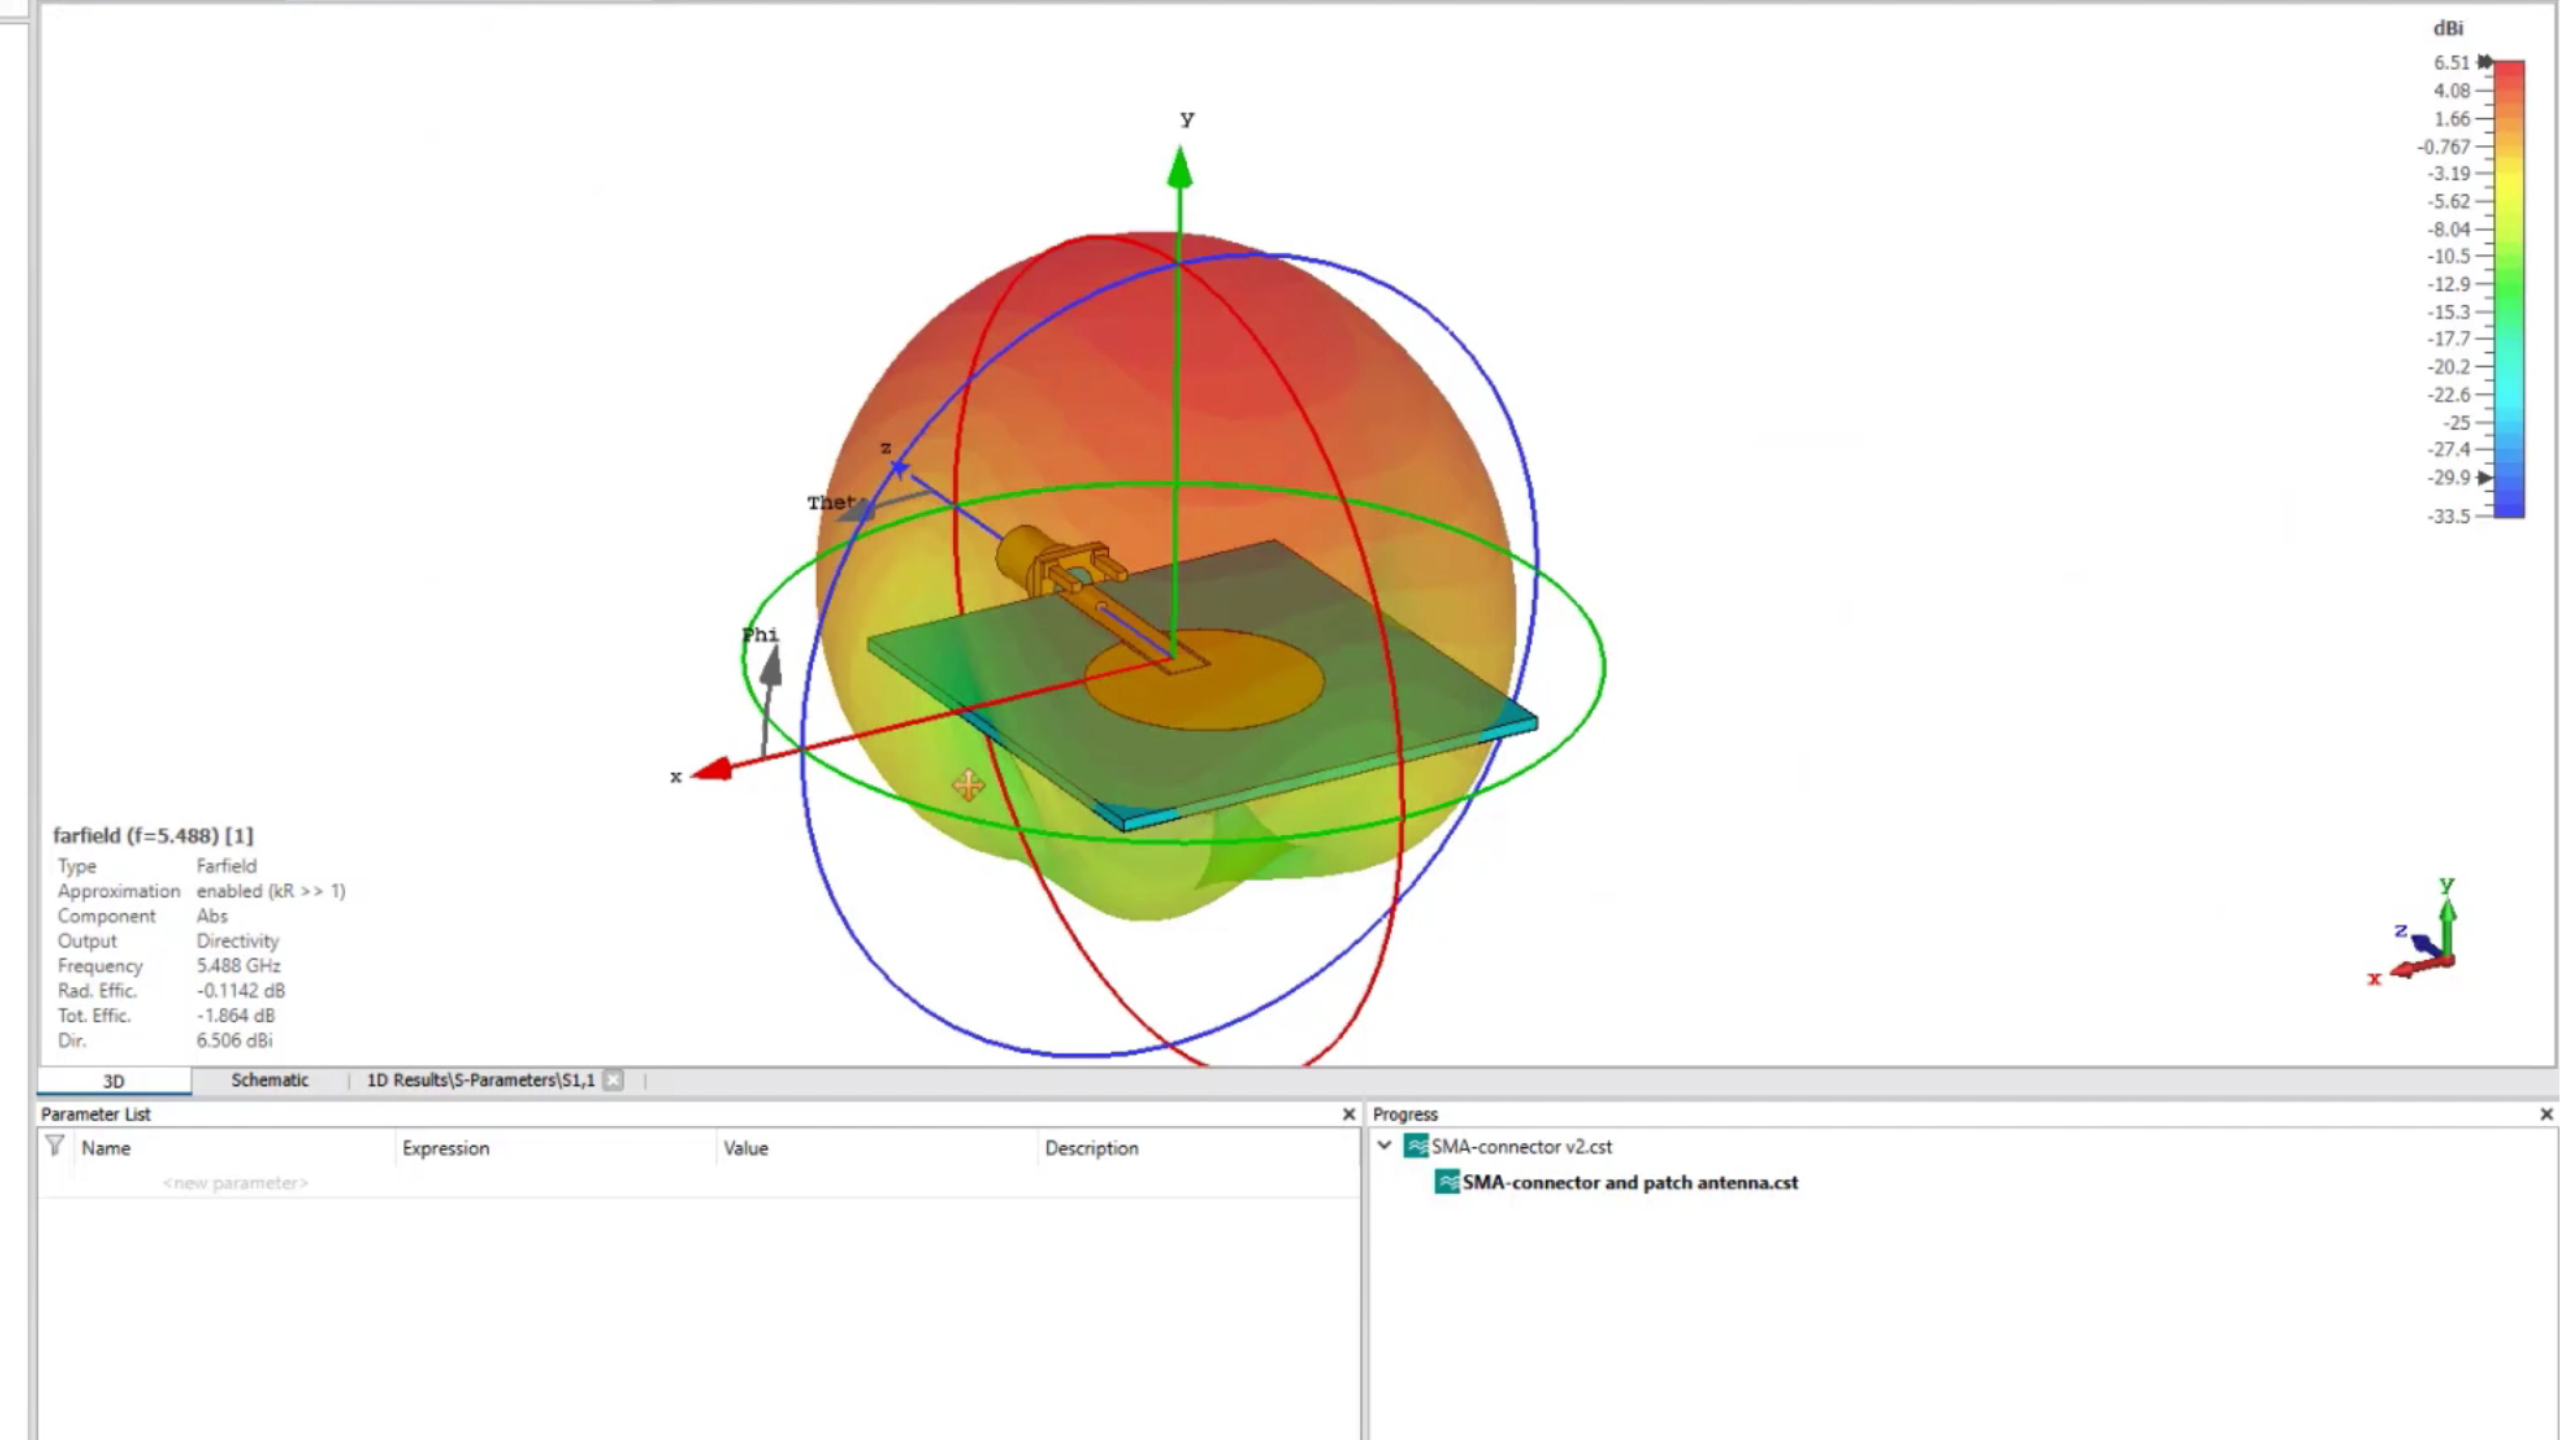This screenshot has width=2560, height=1440.
Task: Click the Type value Farfield
Action: coord(226,866)
